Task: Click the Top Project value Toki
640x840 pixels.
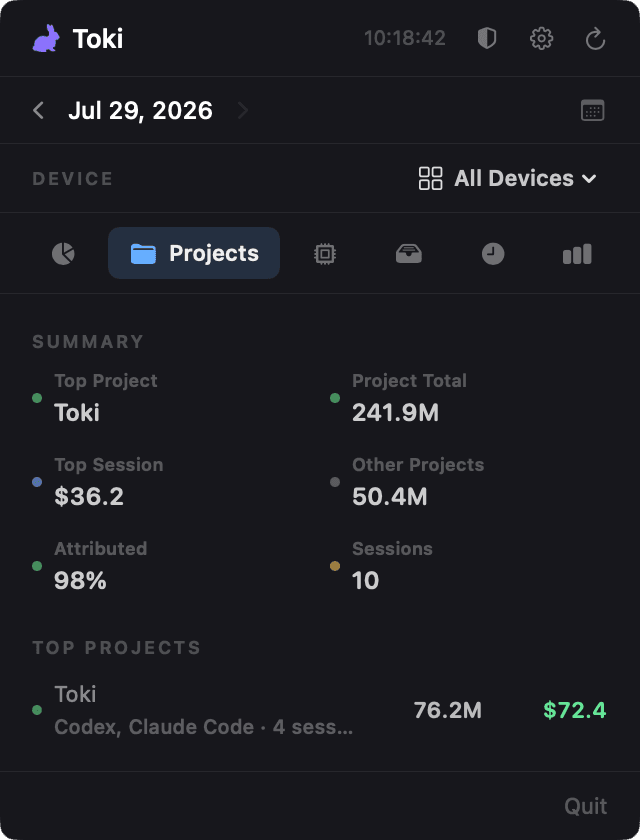Action: tap(77, 412)
